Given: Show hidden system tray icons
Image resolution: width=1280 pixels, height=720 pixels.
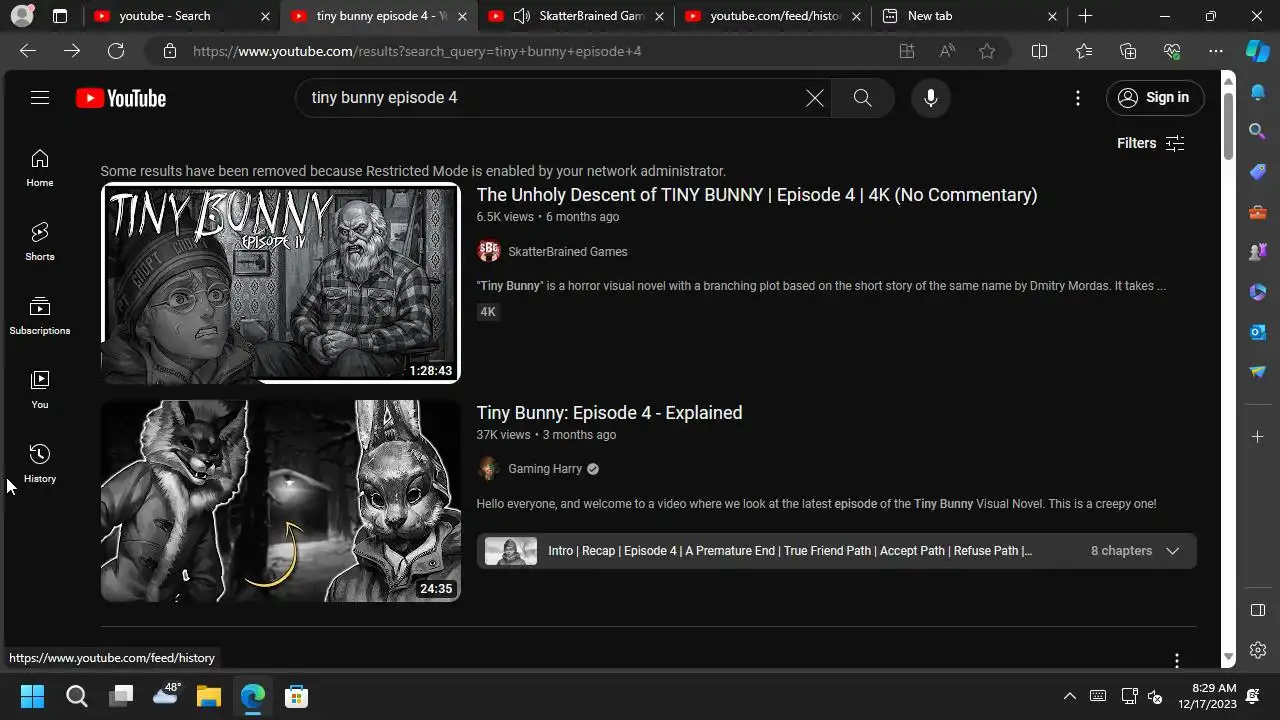Looking at the screenshot, I should 1070,696.
